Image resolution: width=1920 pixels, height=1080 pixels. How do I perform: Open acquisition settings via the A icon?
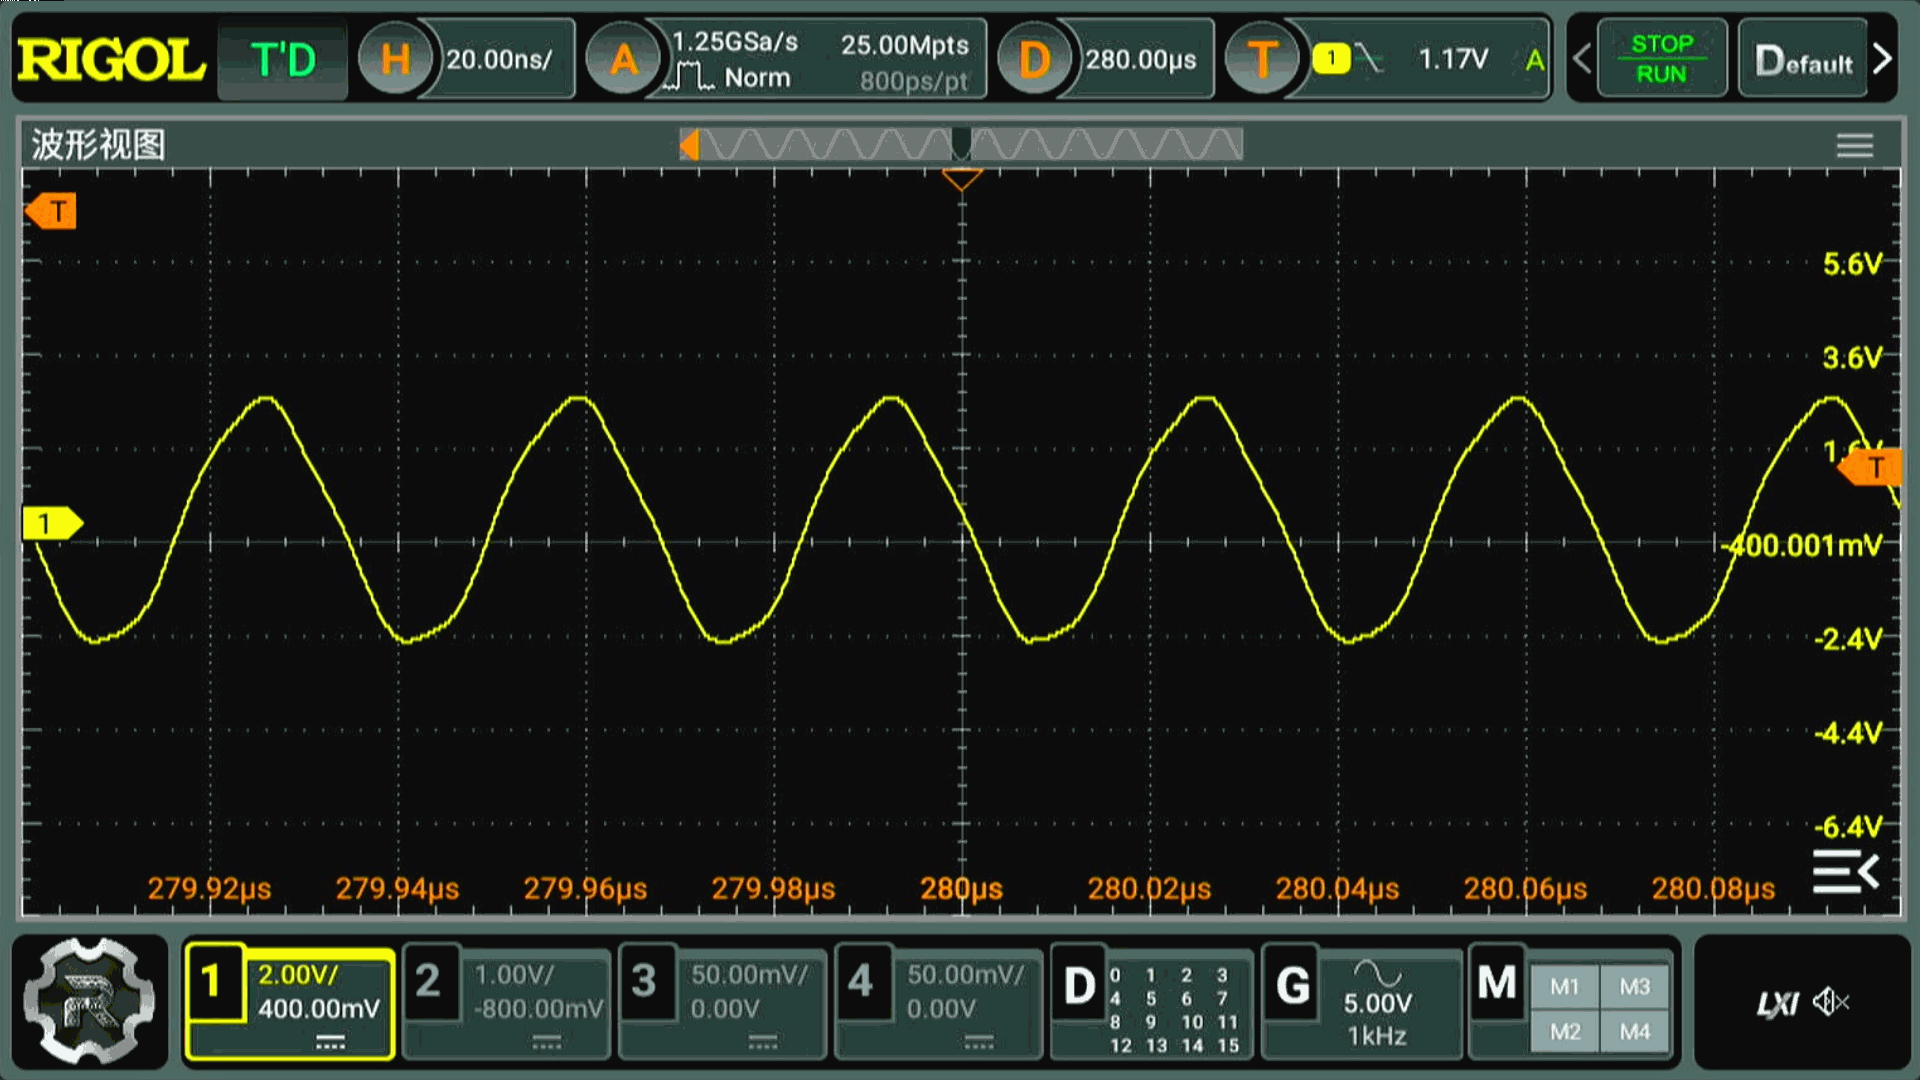[x=624, y=60]
